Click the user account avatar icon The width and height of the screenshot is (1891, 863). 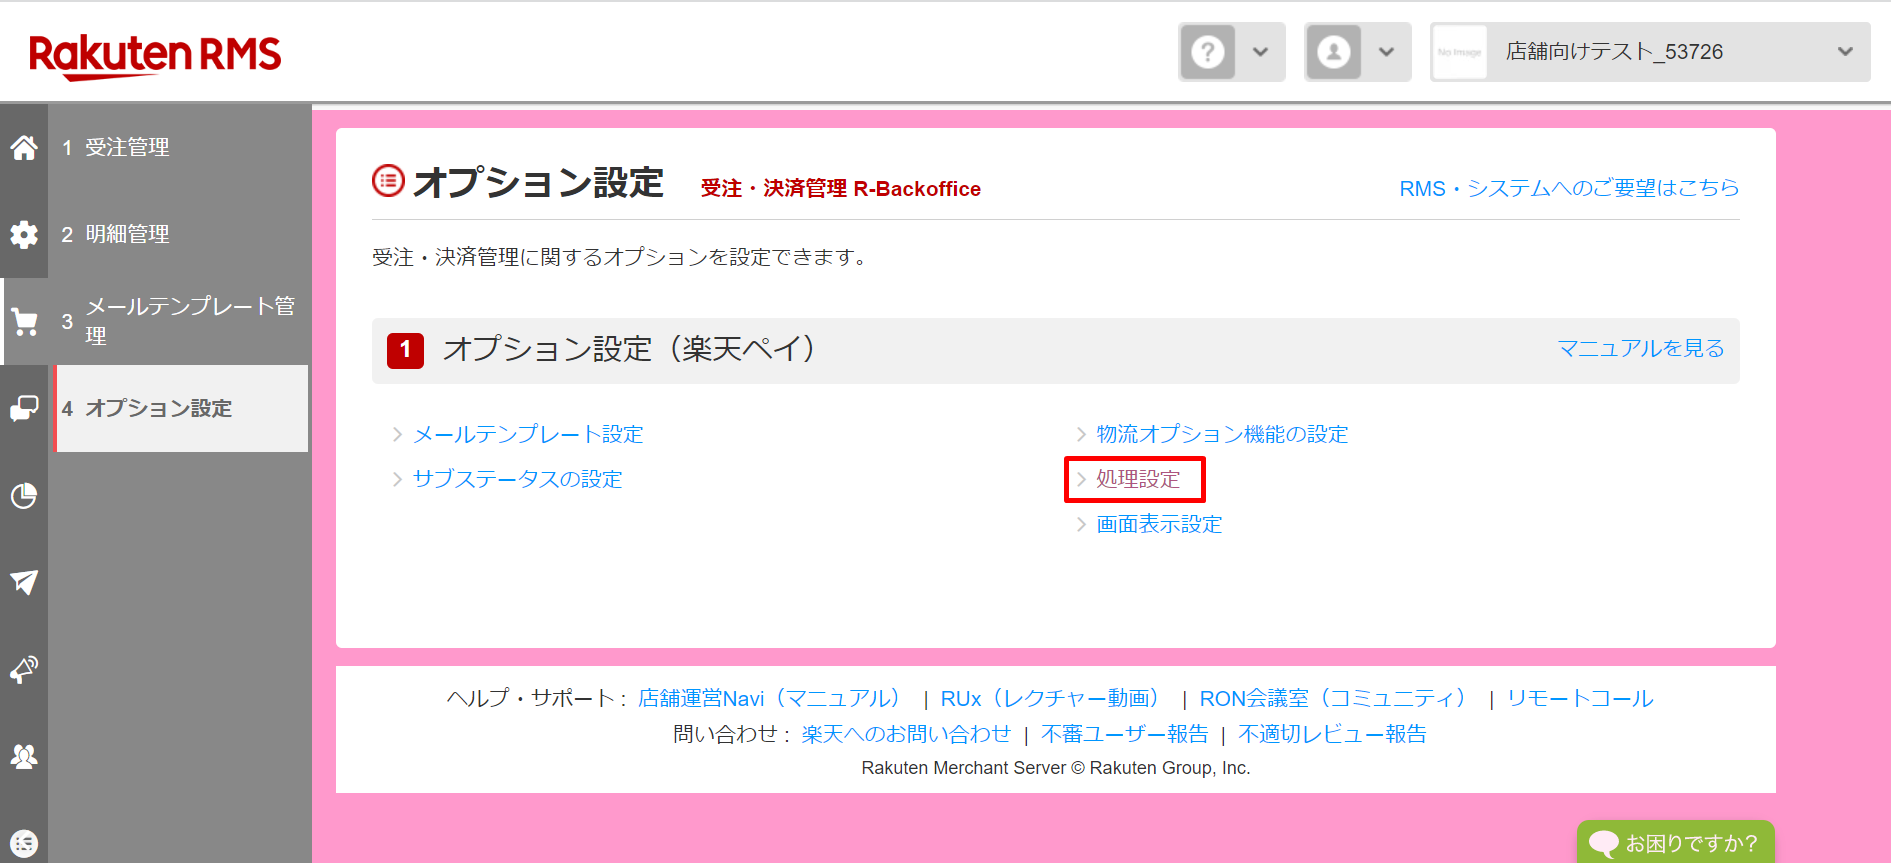(x=1333, y=52)
